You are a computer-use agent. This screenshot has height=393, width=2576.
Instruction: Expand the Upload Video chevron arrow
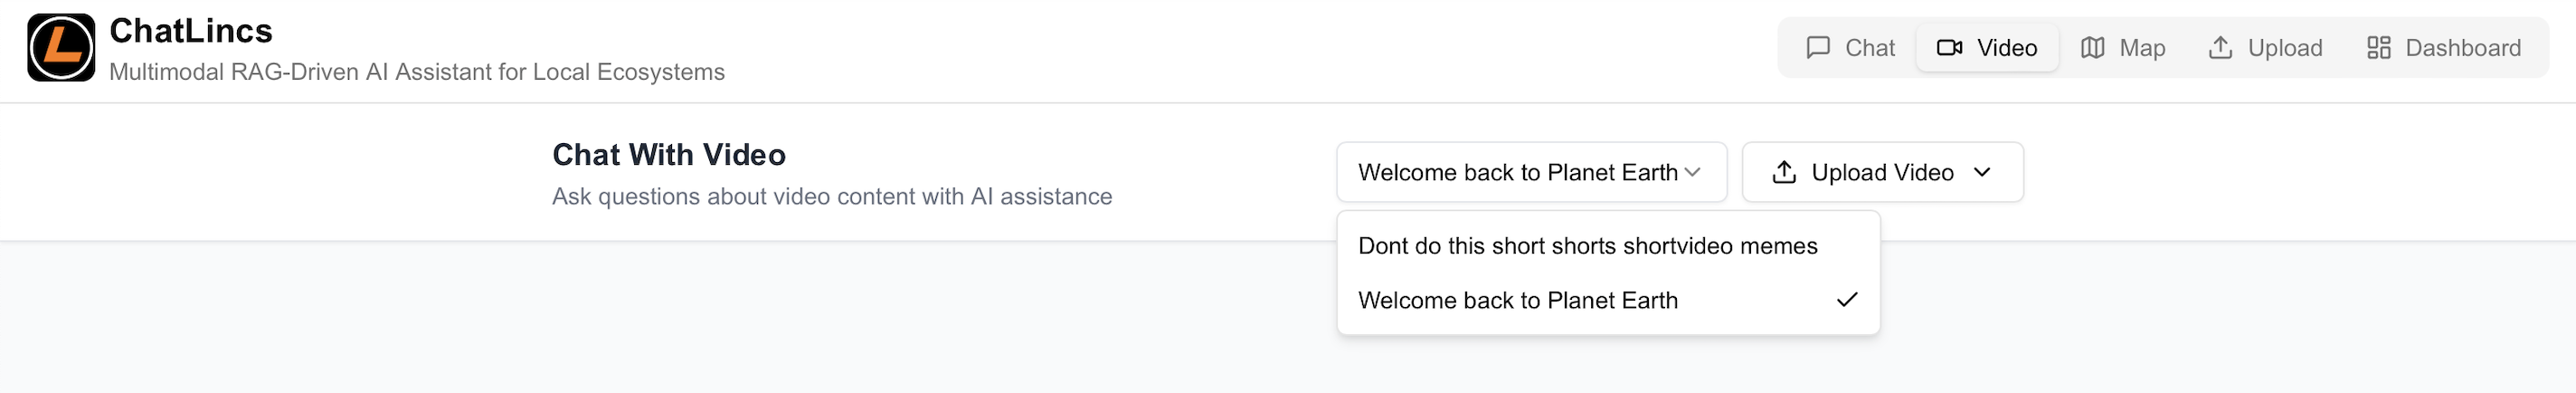coord(1982,173)
